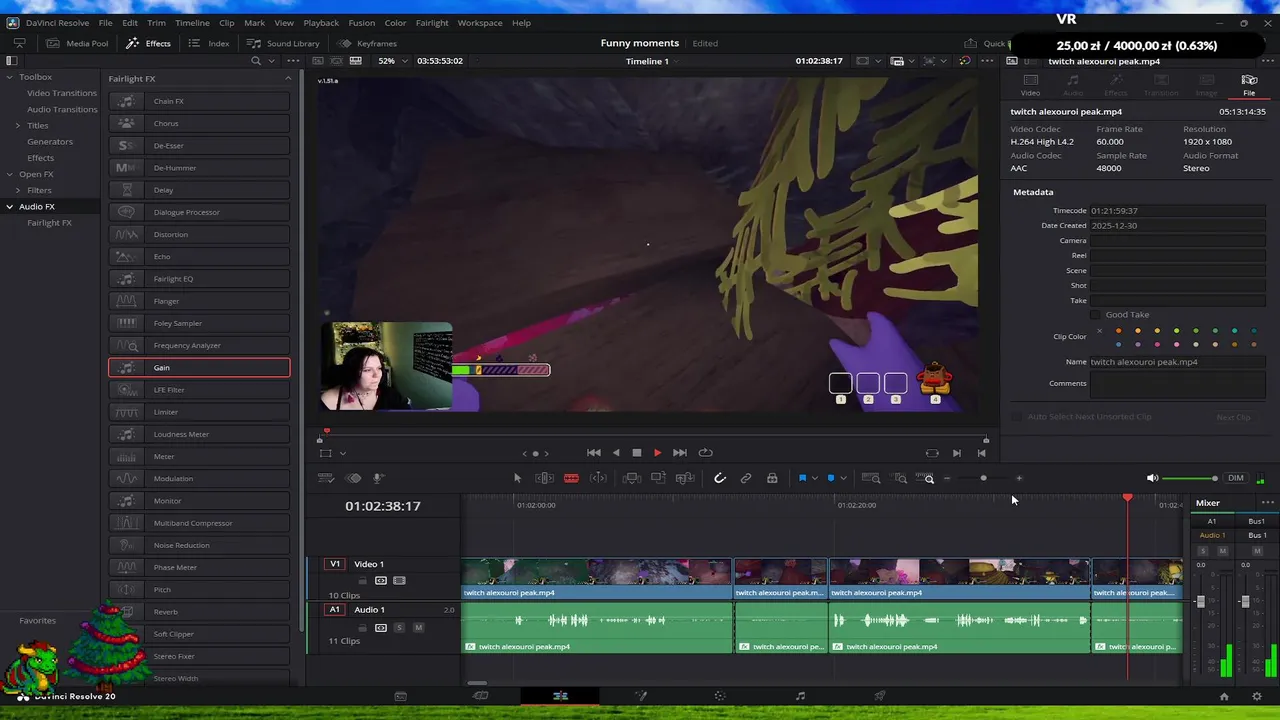
Task: Toggle timeline Snapping magnet icon
Action: tap(719, 478)
